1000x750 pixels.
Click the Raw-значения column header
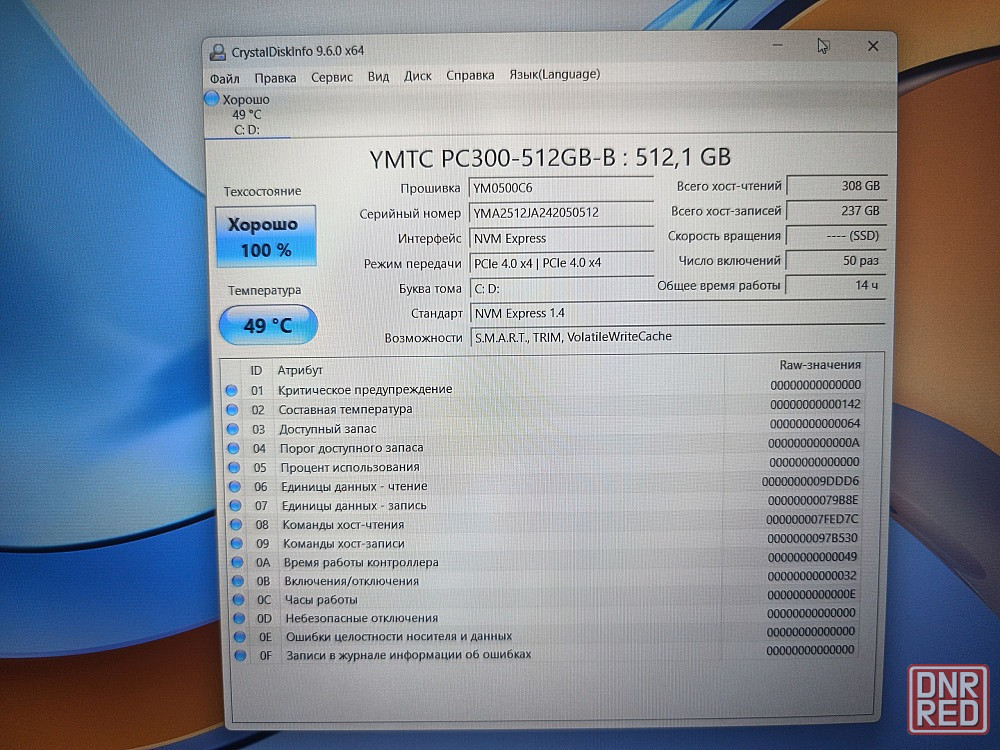point(820,365)
